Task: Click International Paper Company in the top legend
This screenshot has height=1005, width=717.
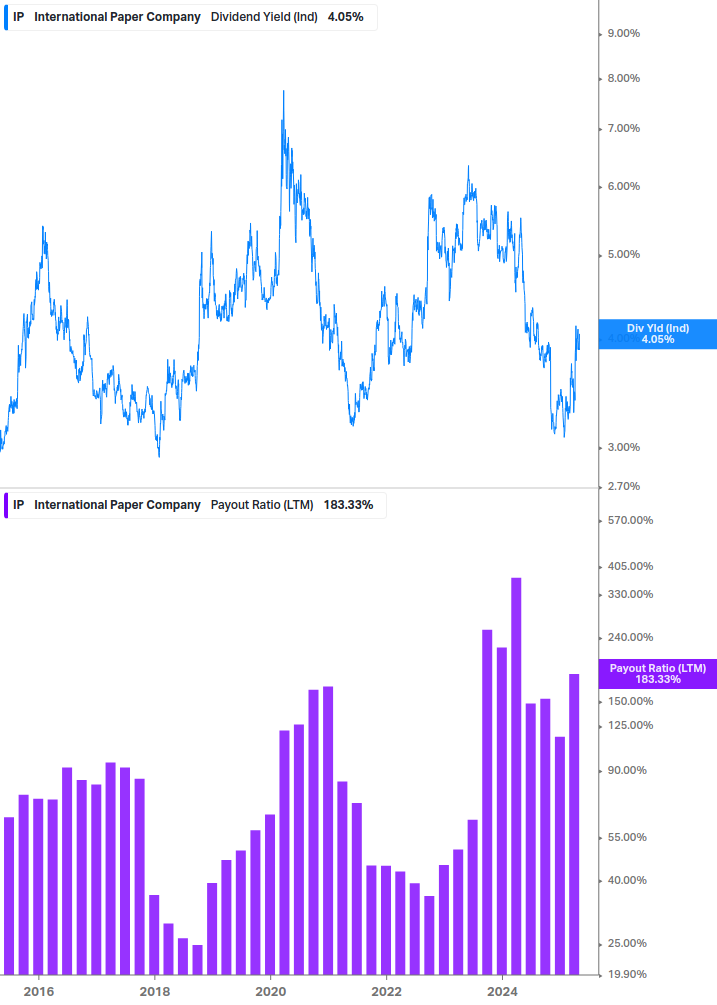Action: [x=117, y=17]
